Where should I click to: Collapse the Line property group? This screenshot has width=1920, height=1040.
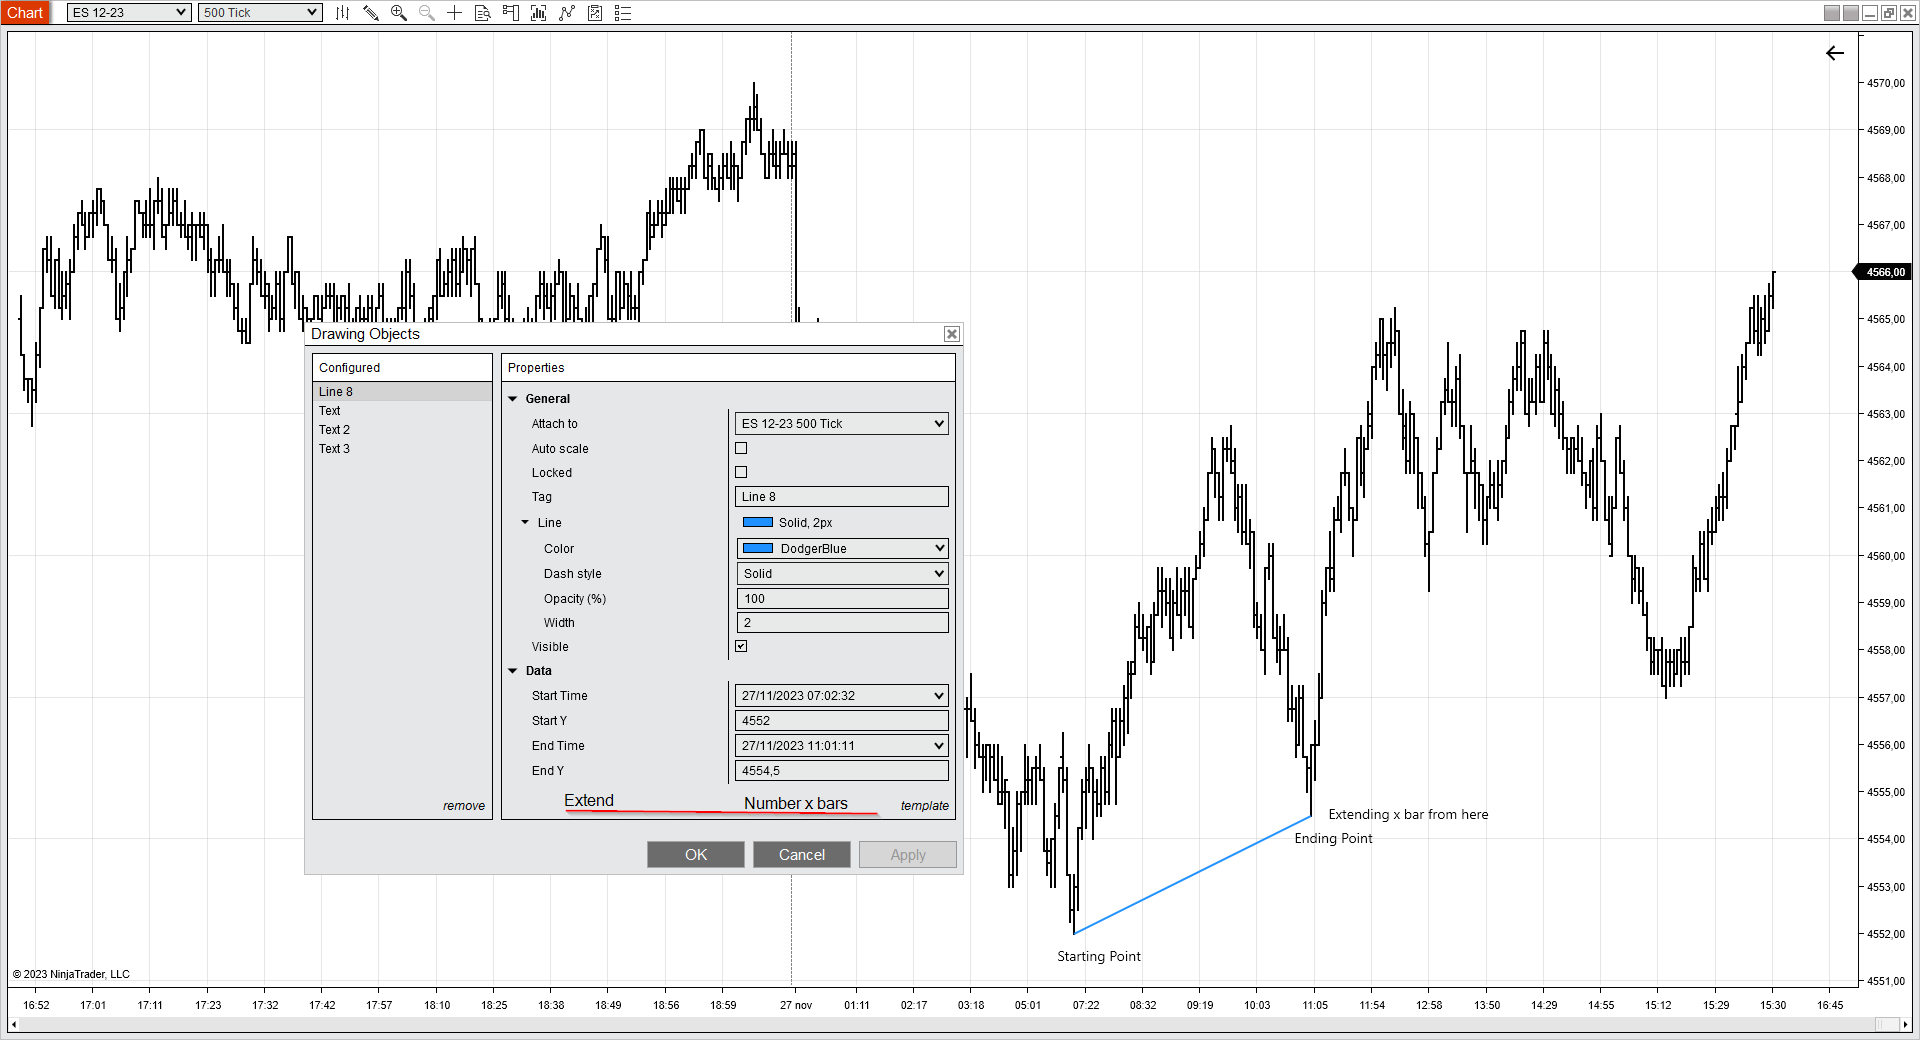click(x=525, y=522)
